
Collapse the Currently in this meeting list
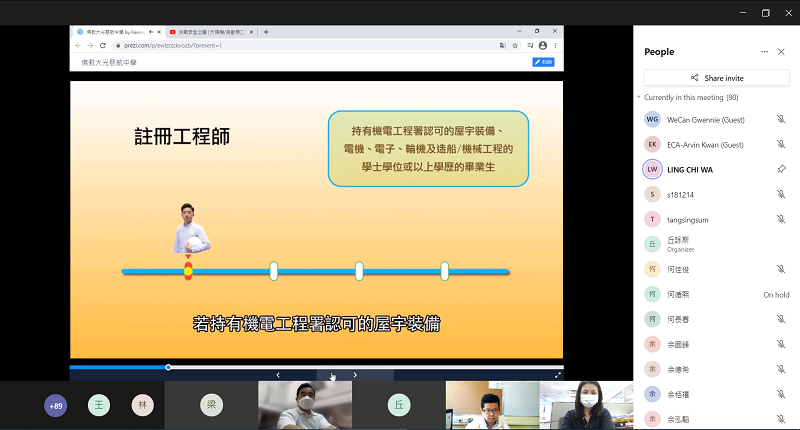click(640, 97)
